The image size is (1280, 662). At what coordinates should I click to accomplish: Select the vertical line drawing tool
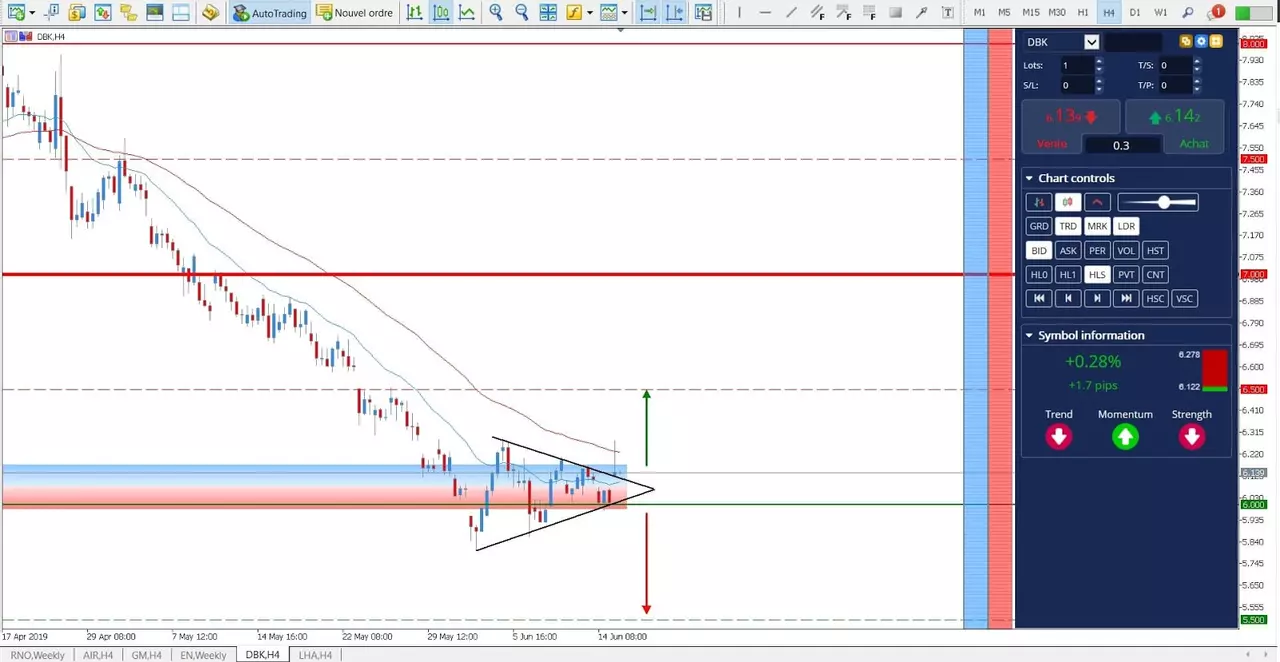[x=739, y=13]
